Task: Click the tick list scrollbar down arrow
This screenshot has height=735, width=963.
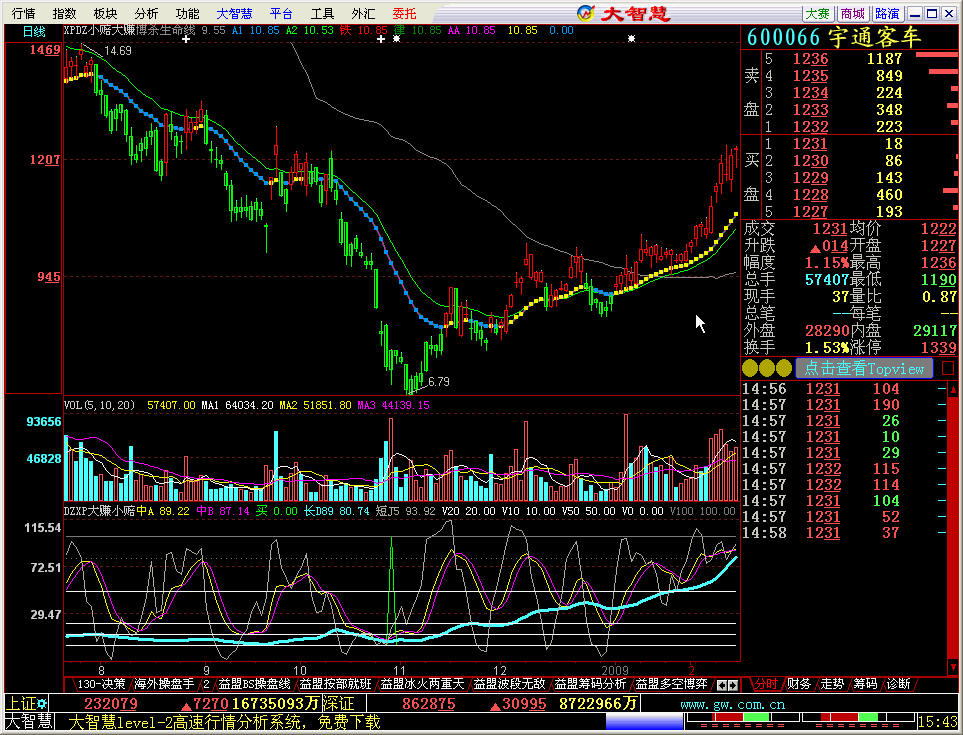Action: [953, 667]
